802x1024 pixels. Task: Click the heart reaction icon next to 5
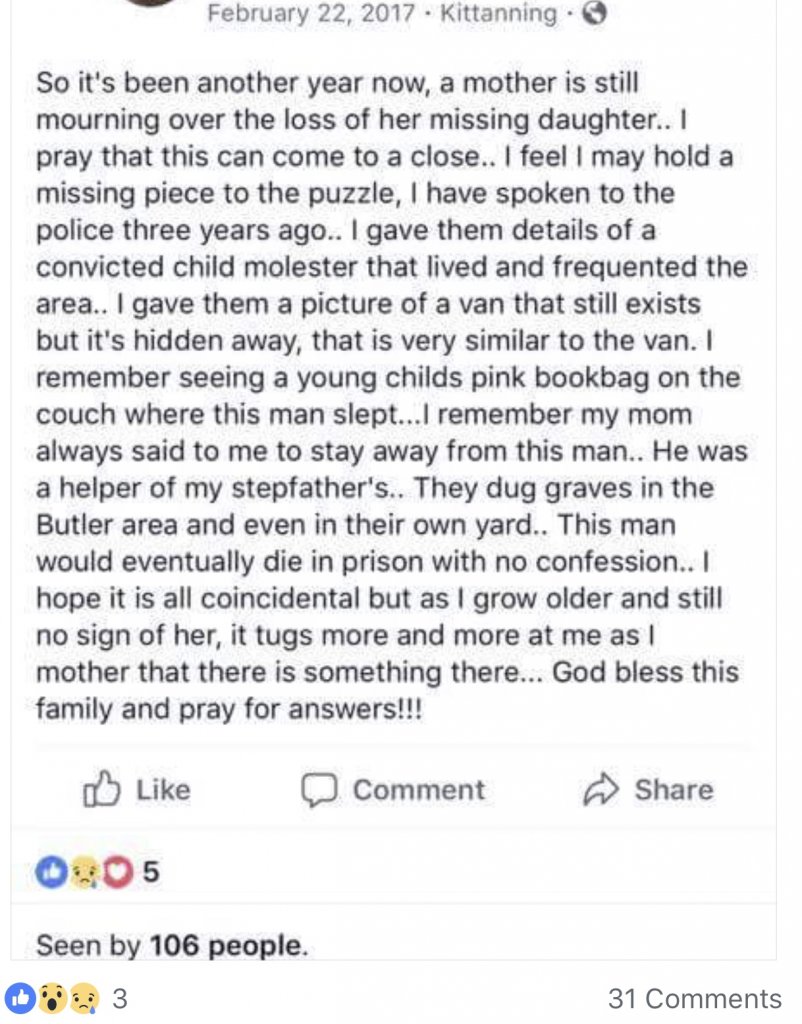[x=119, y=873]
